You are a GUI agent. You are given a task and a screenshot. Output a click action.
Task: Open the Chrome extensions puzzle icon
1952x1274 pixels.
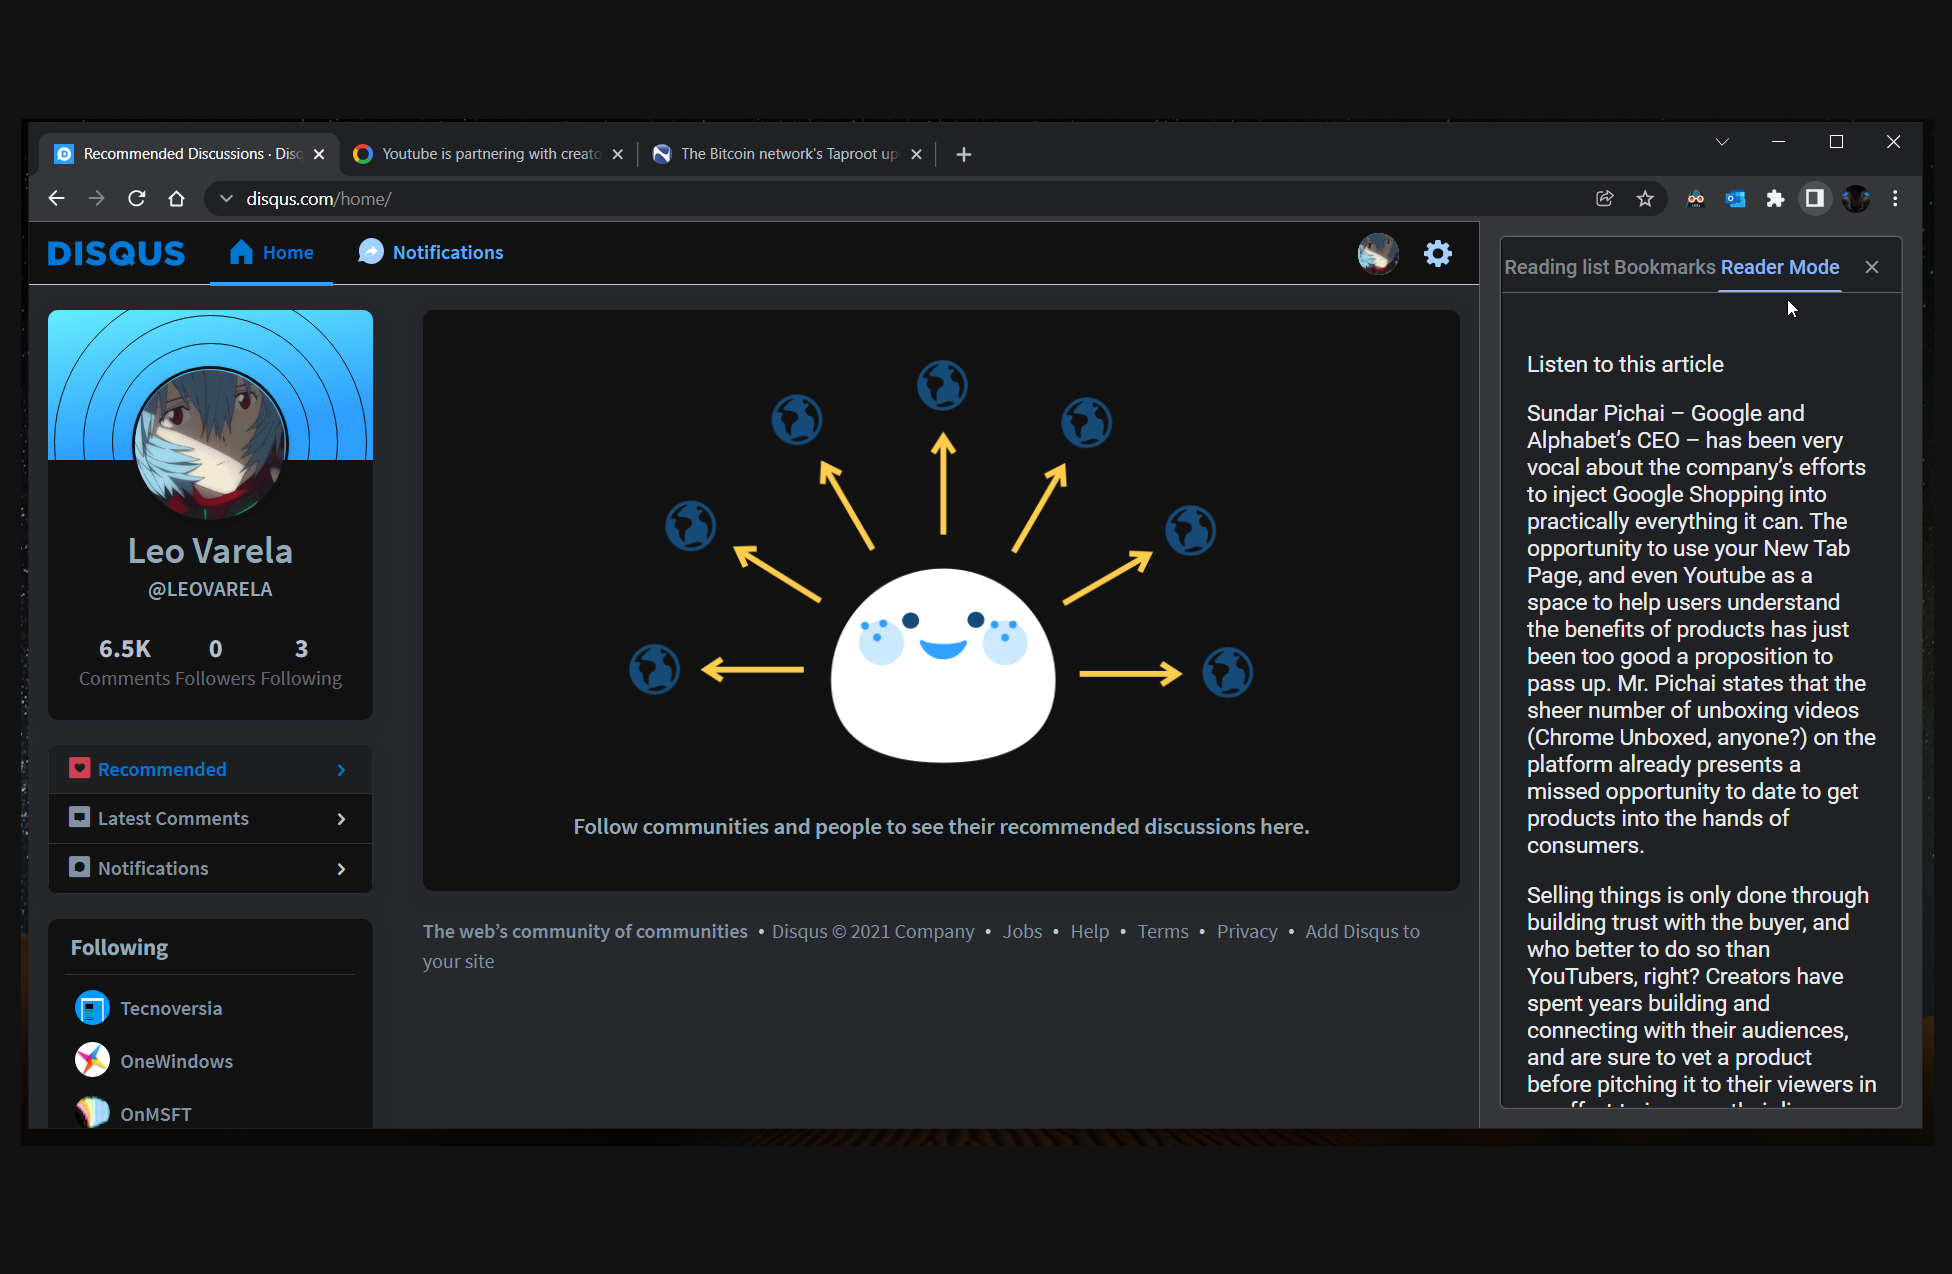point(1775,199)
